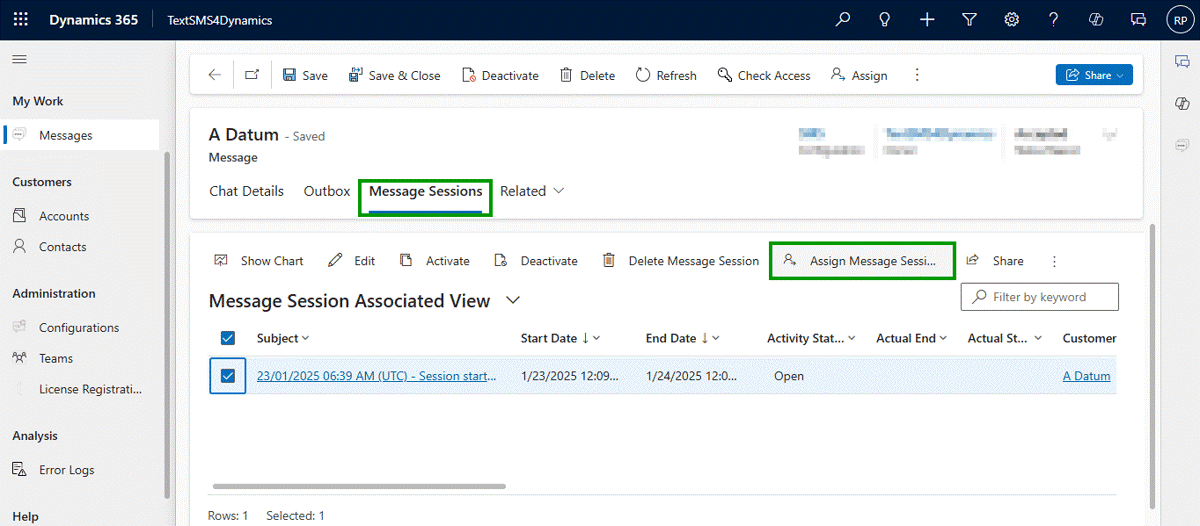Click Share in the subgrid toolbar
1200x526 pixels.
point(995,261)
